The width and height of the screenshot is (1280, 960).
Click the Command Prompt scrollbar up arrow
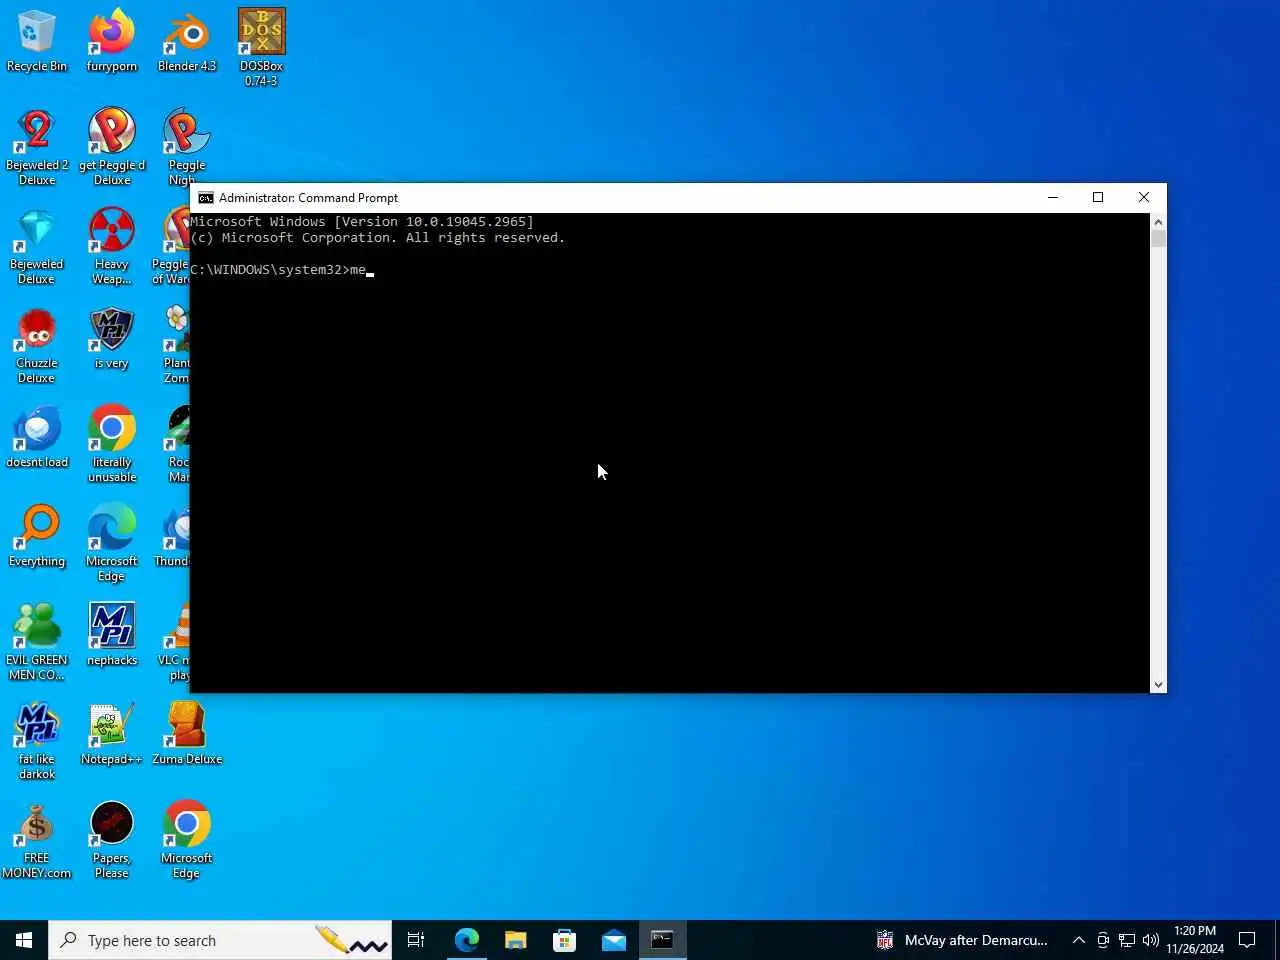pyautogui.click(x=1158, y=222)
